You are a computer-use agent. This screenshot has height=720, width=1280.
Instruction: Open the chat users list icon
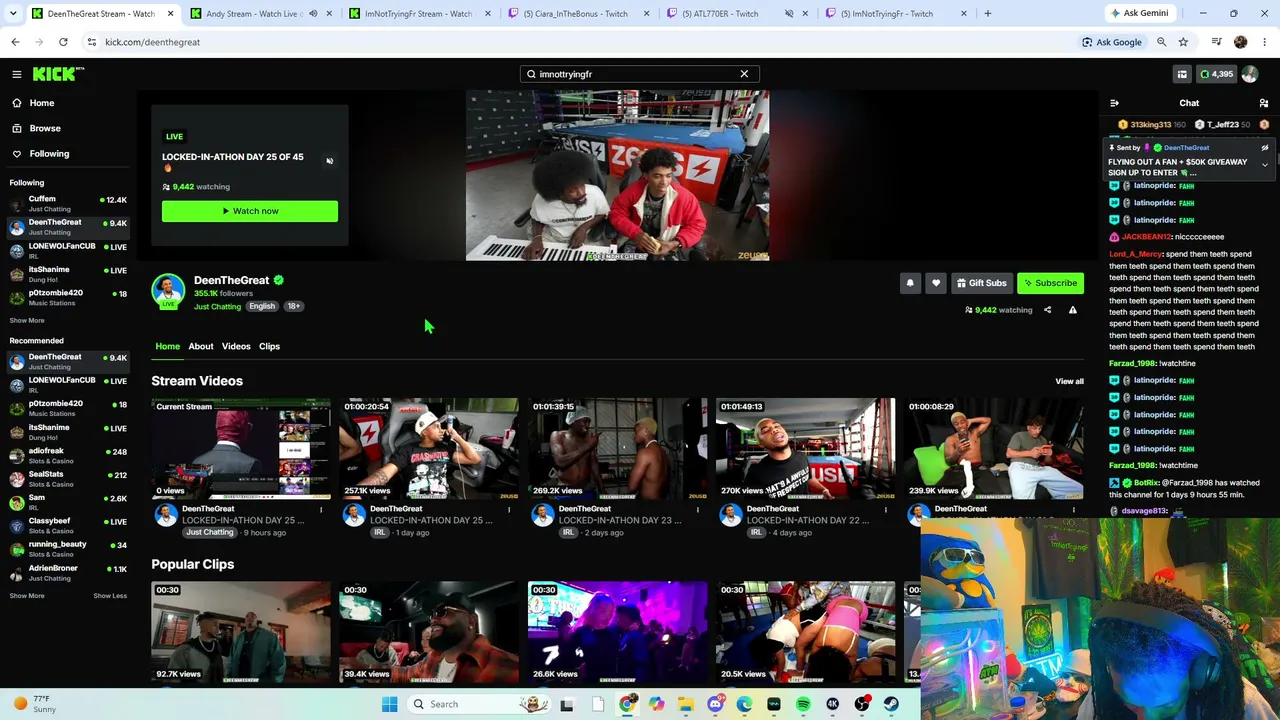click(1264, 103)
